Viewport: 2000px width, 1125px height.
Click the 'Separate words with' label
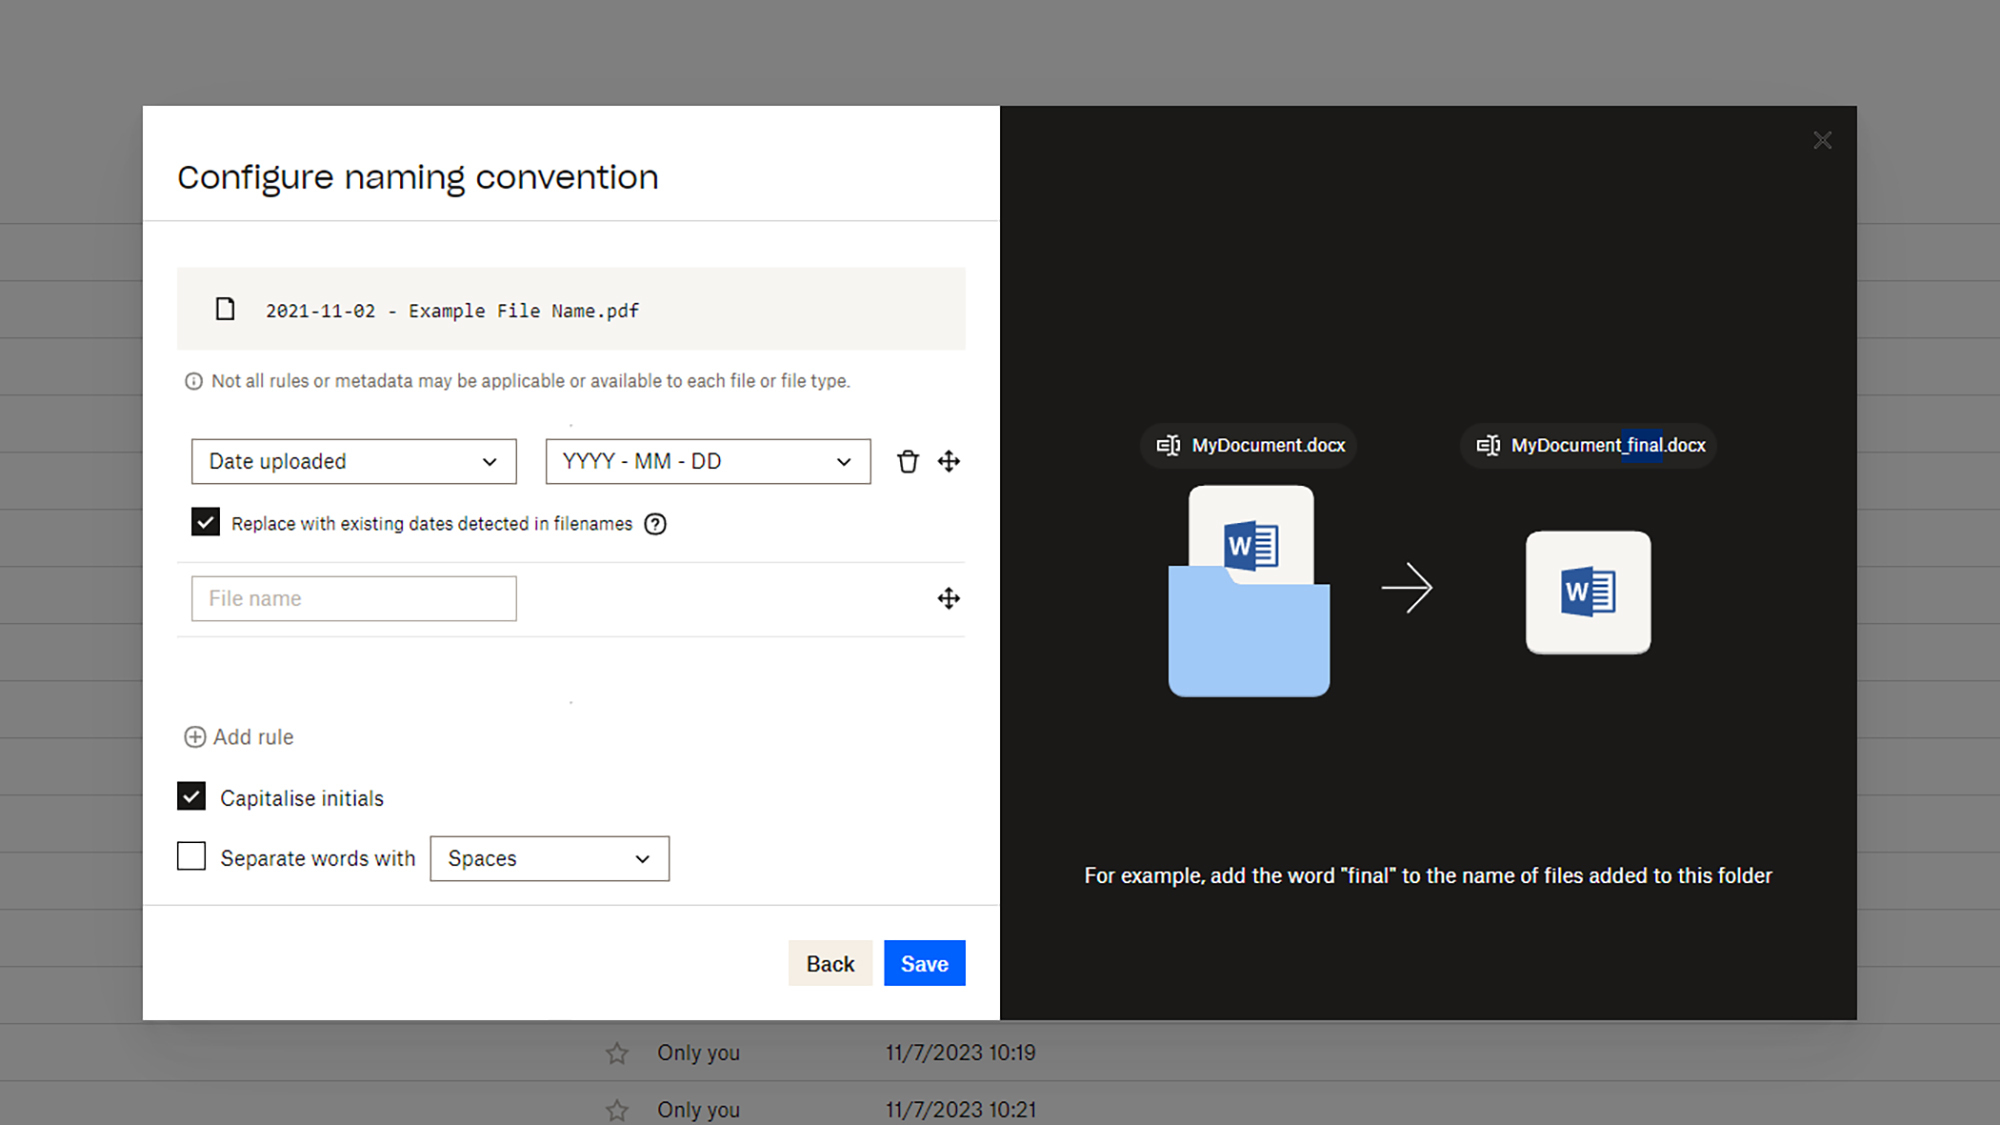click(318, 858)
